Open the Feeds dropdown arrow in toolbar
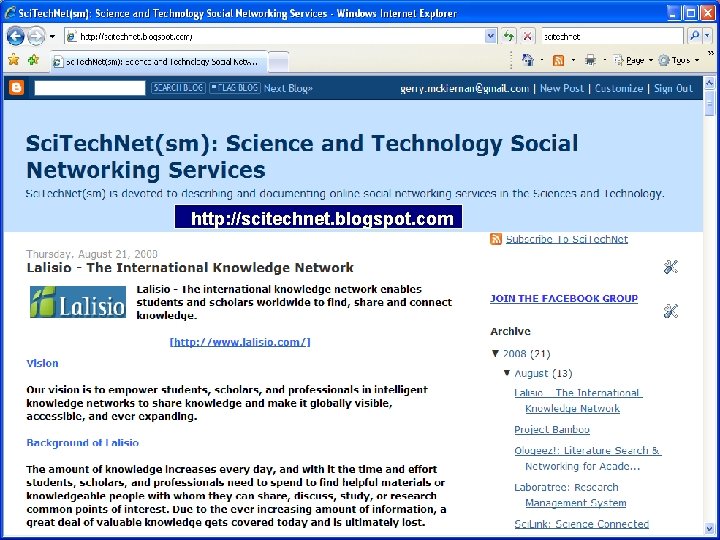Viewport: 720px width, 540px height. coord(573,60)
